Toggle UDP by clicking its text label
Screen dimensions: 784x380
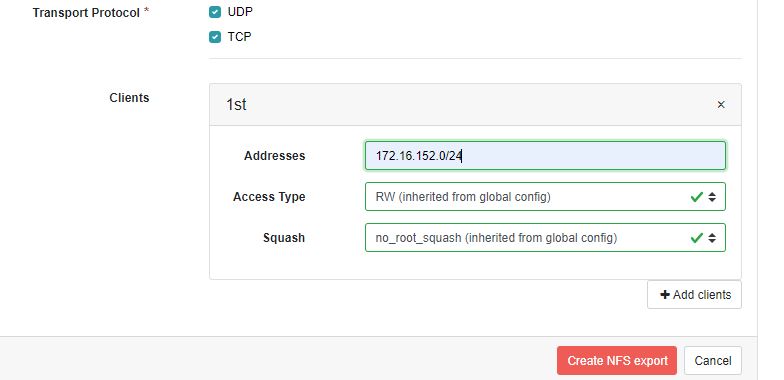pyautogui.click(x=240, y=12)
